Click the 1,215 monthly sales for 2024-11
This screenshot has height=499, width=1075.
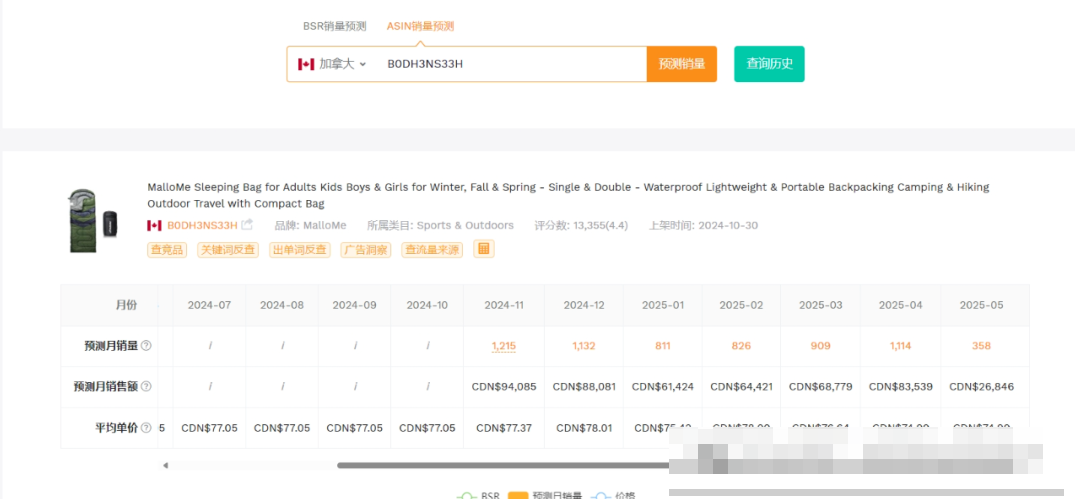[x=503, y=346]
